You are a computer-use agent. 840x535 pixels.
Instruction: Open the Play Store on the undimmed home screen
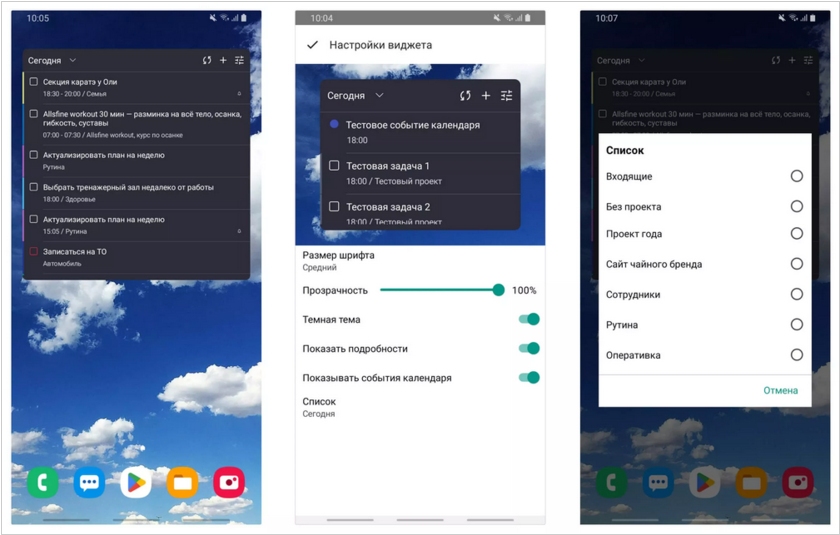coord(136,483)
